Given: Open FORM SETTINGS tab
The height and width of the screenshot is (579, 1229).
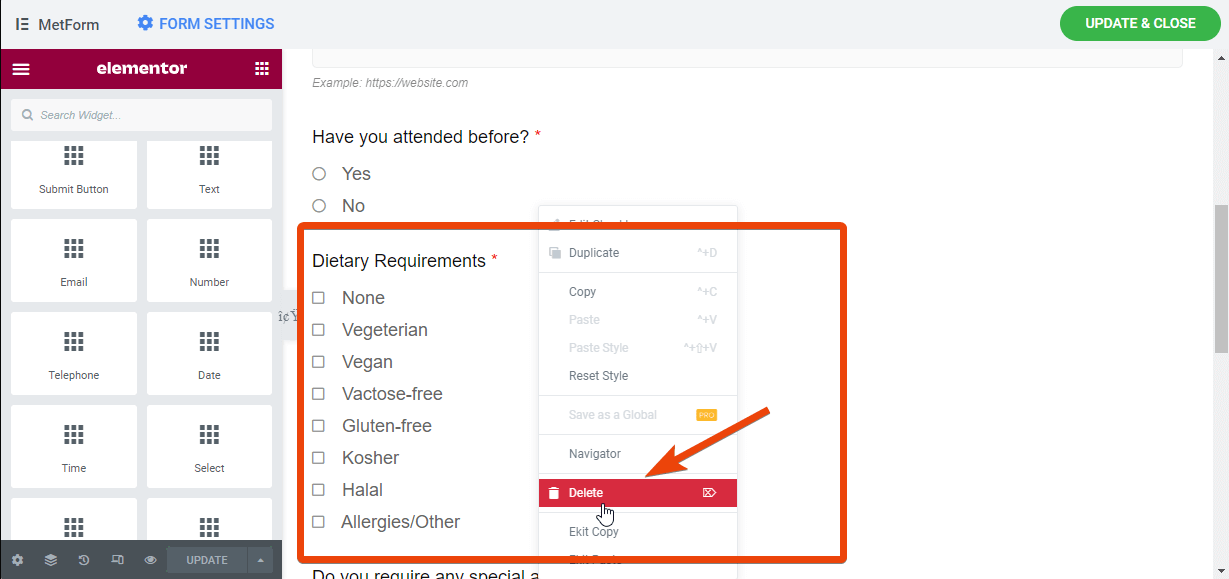Looking at the screenshot, I should coord(206,23).
